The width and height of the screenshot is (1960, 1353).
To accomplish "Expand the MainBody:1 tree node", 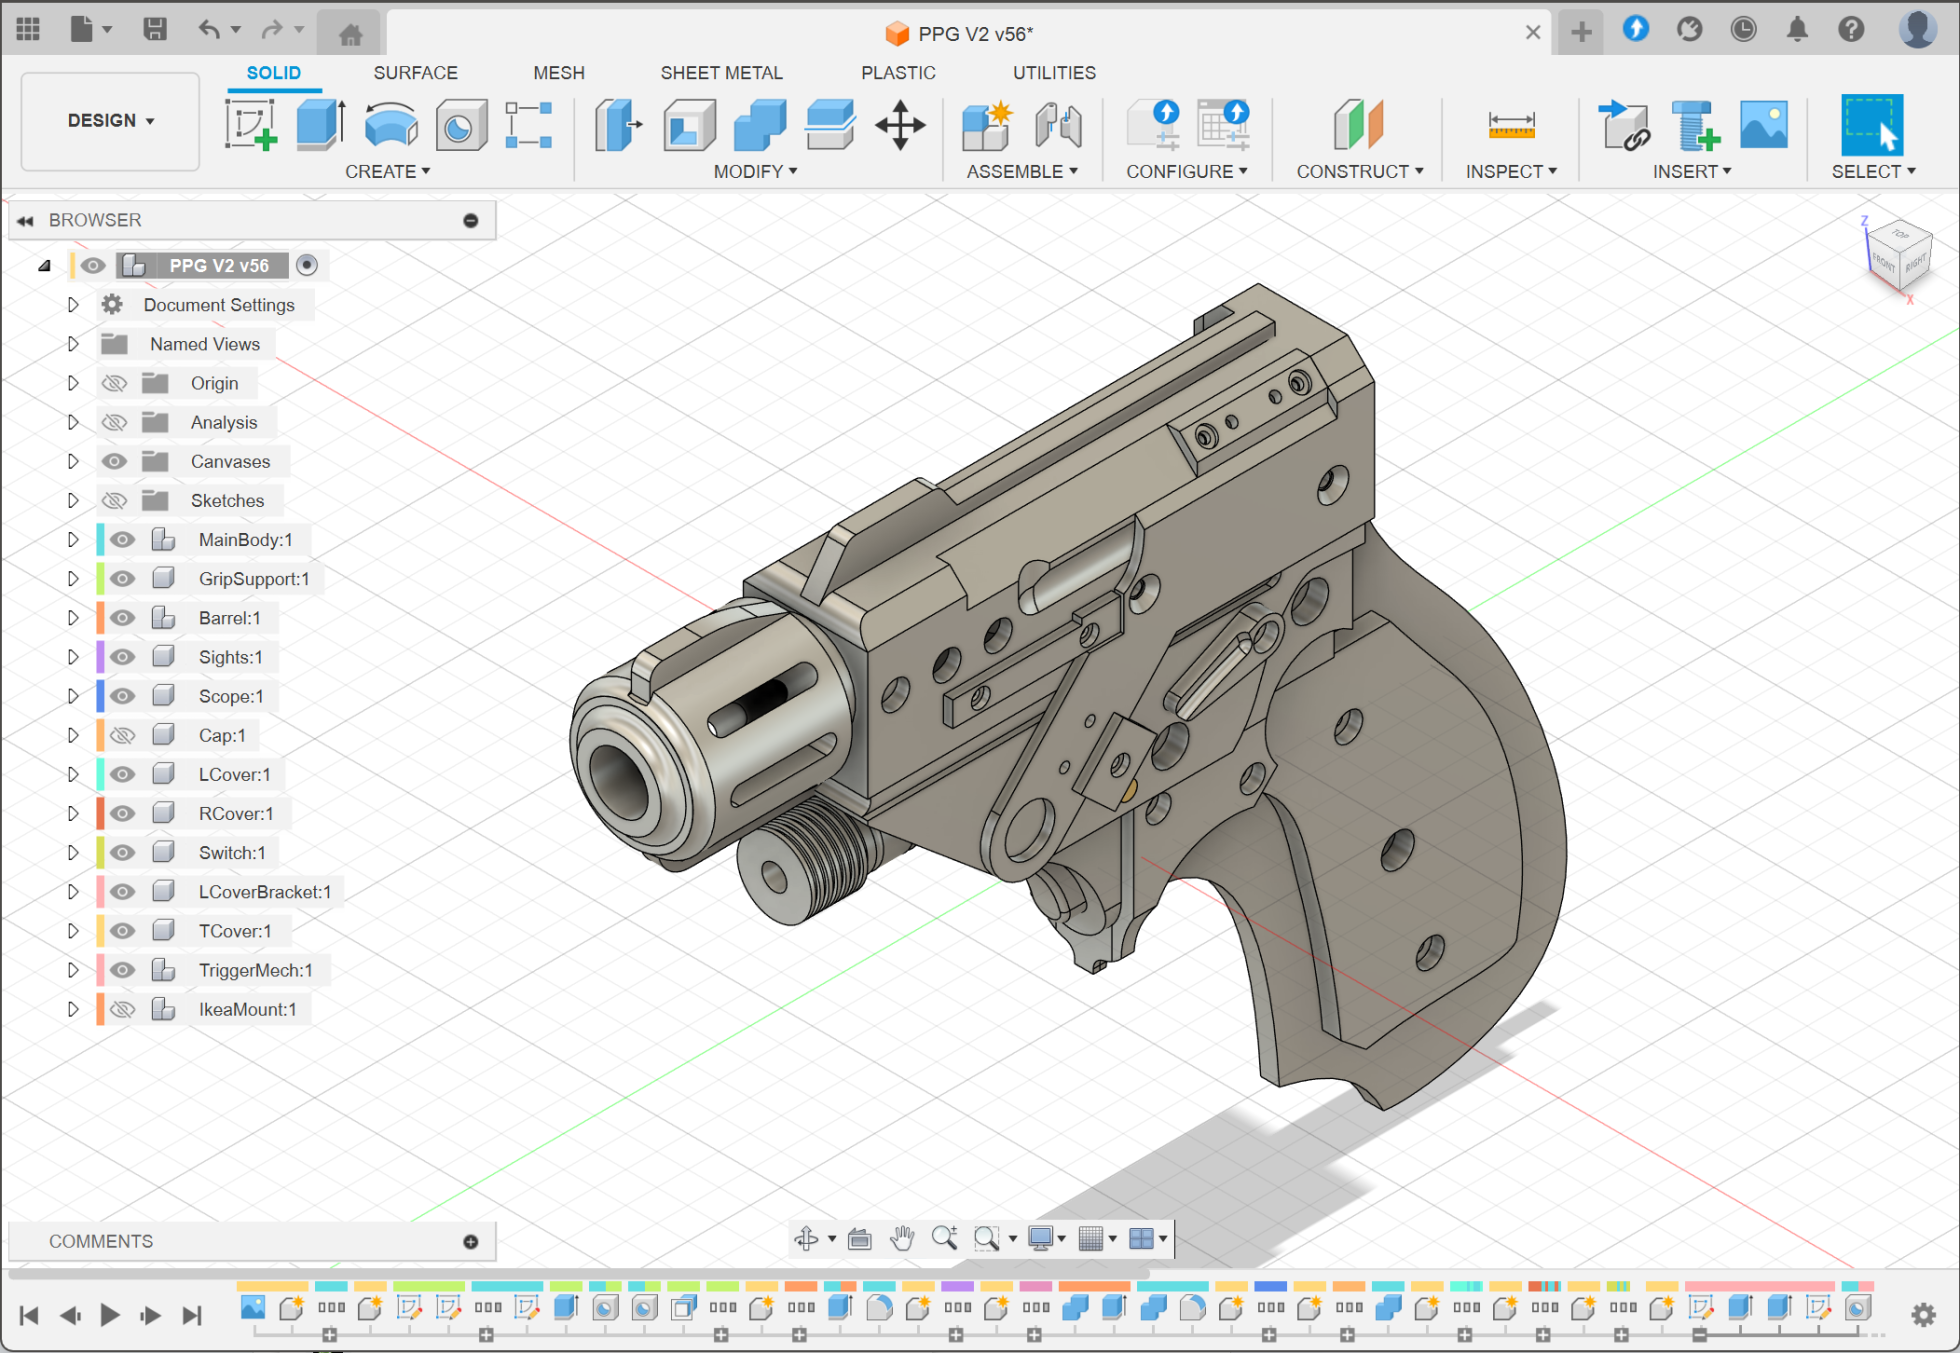I will [x=73, y=540].
